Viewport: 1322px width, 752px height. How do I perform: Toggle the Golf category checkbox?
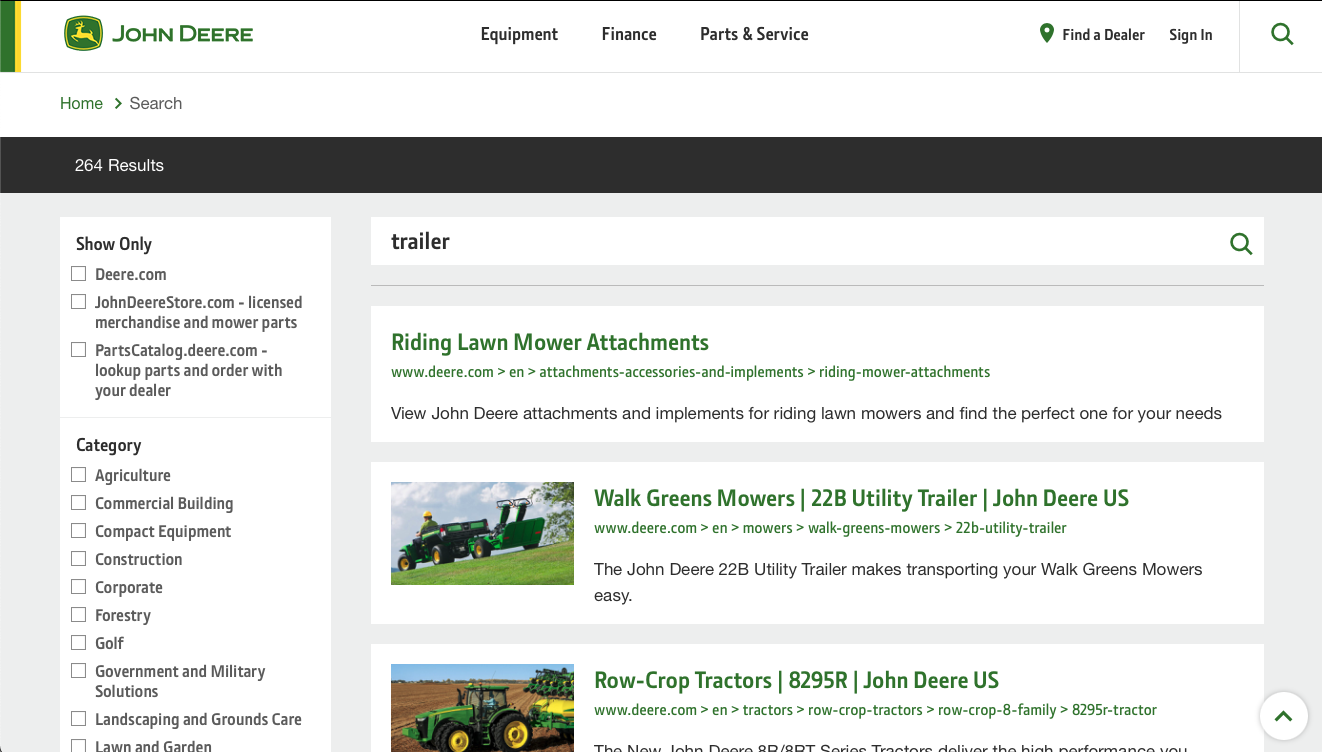coord(79,643)
